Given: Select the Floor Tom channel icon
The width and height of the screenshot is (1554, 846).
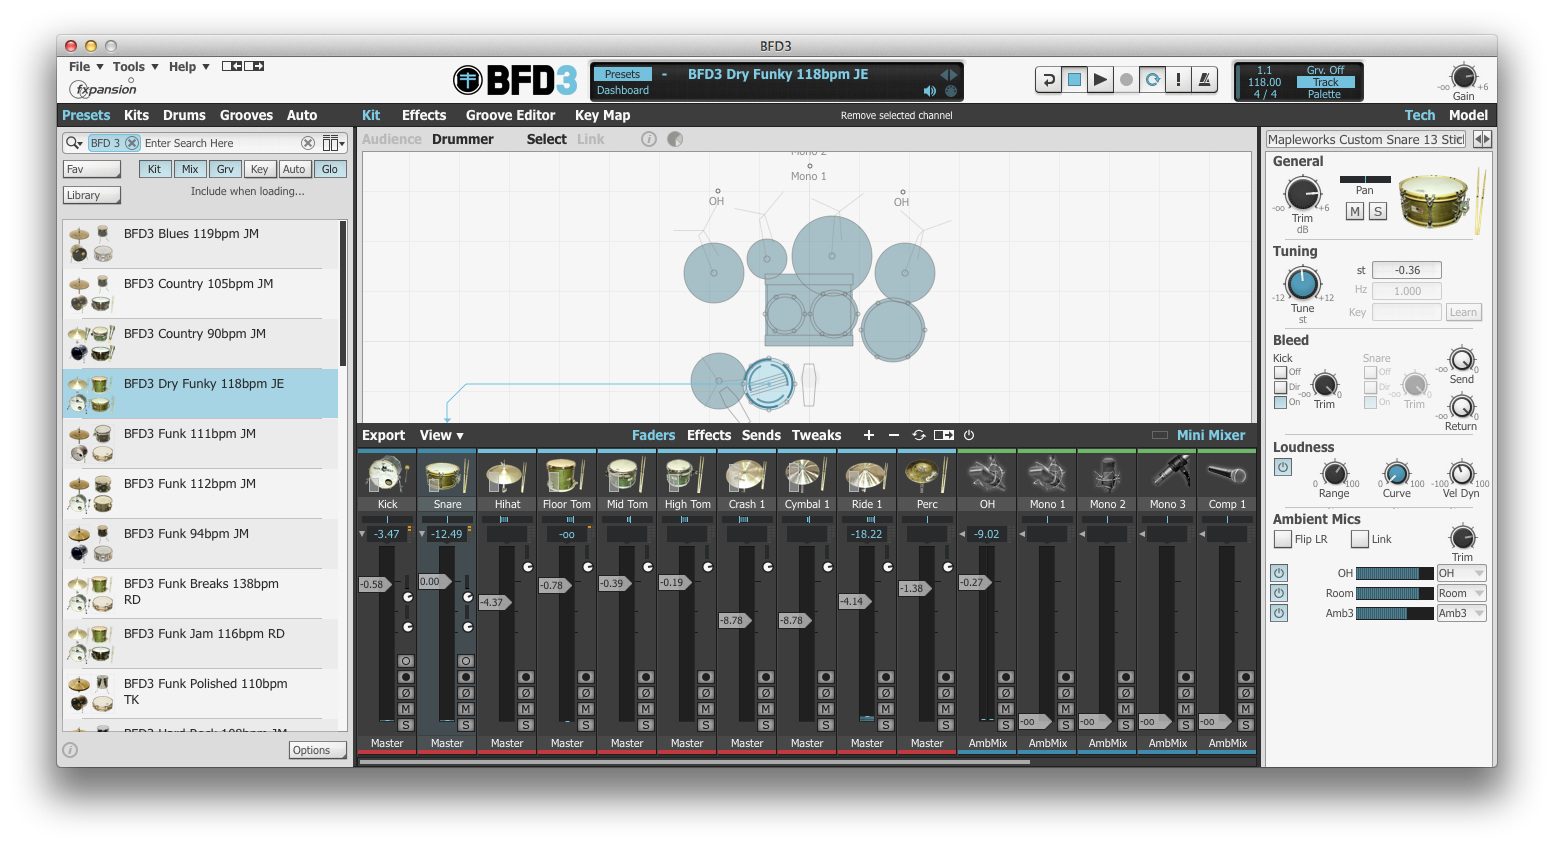Looking at the screenshot, I should (567, 474).
